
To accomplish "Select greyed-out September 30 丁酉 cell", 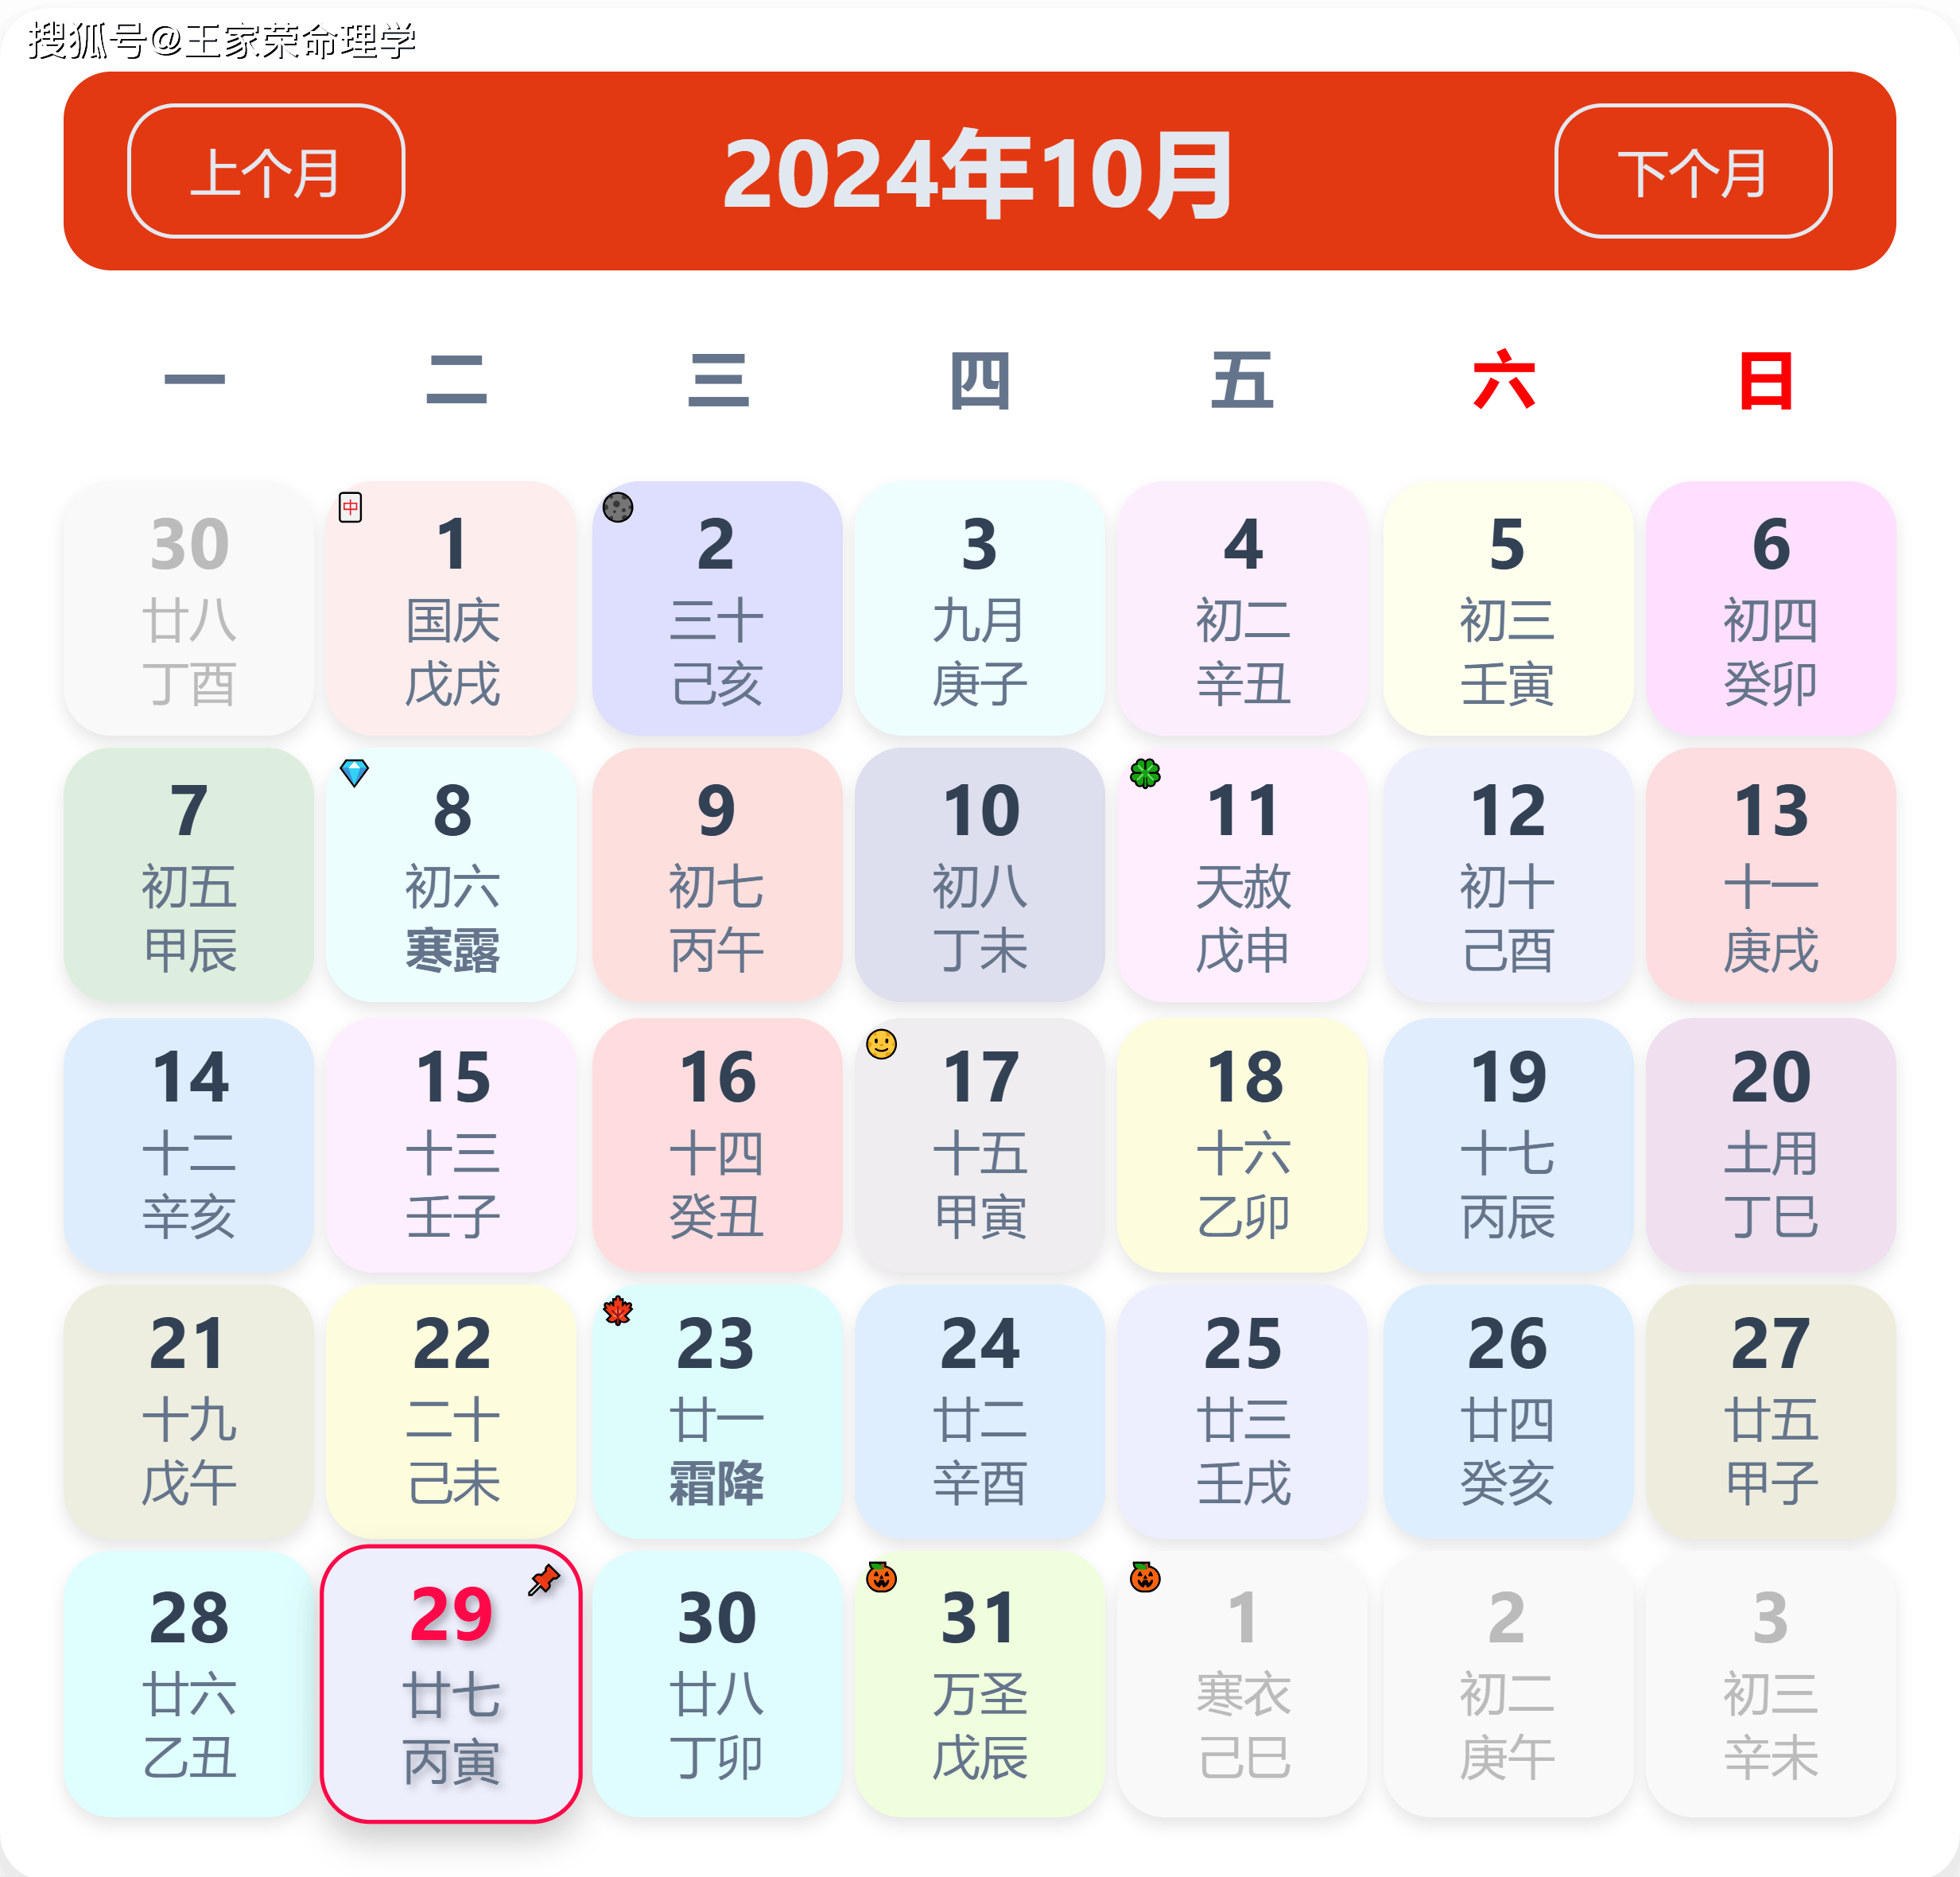I will tap(189, 609).
